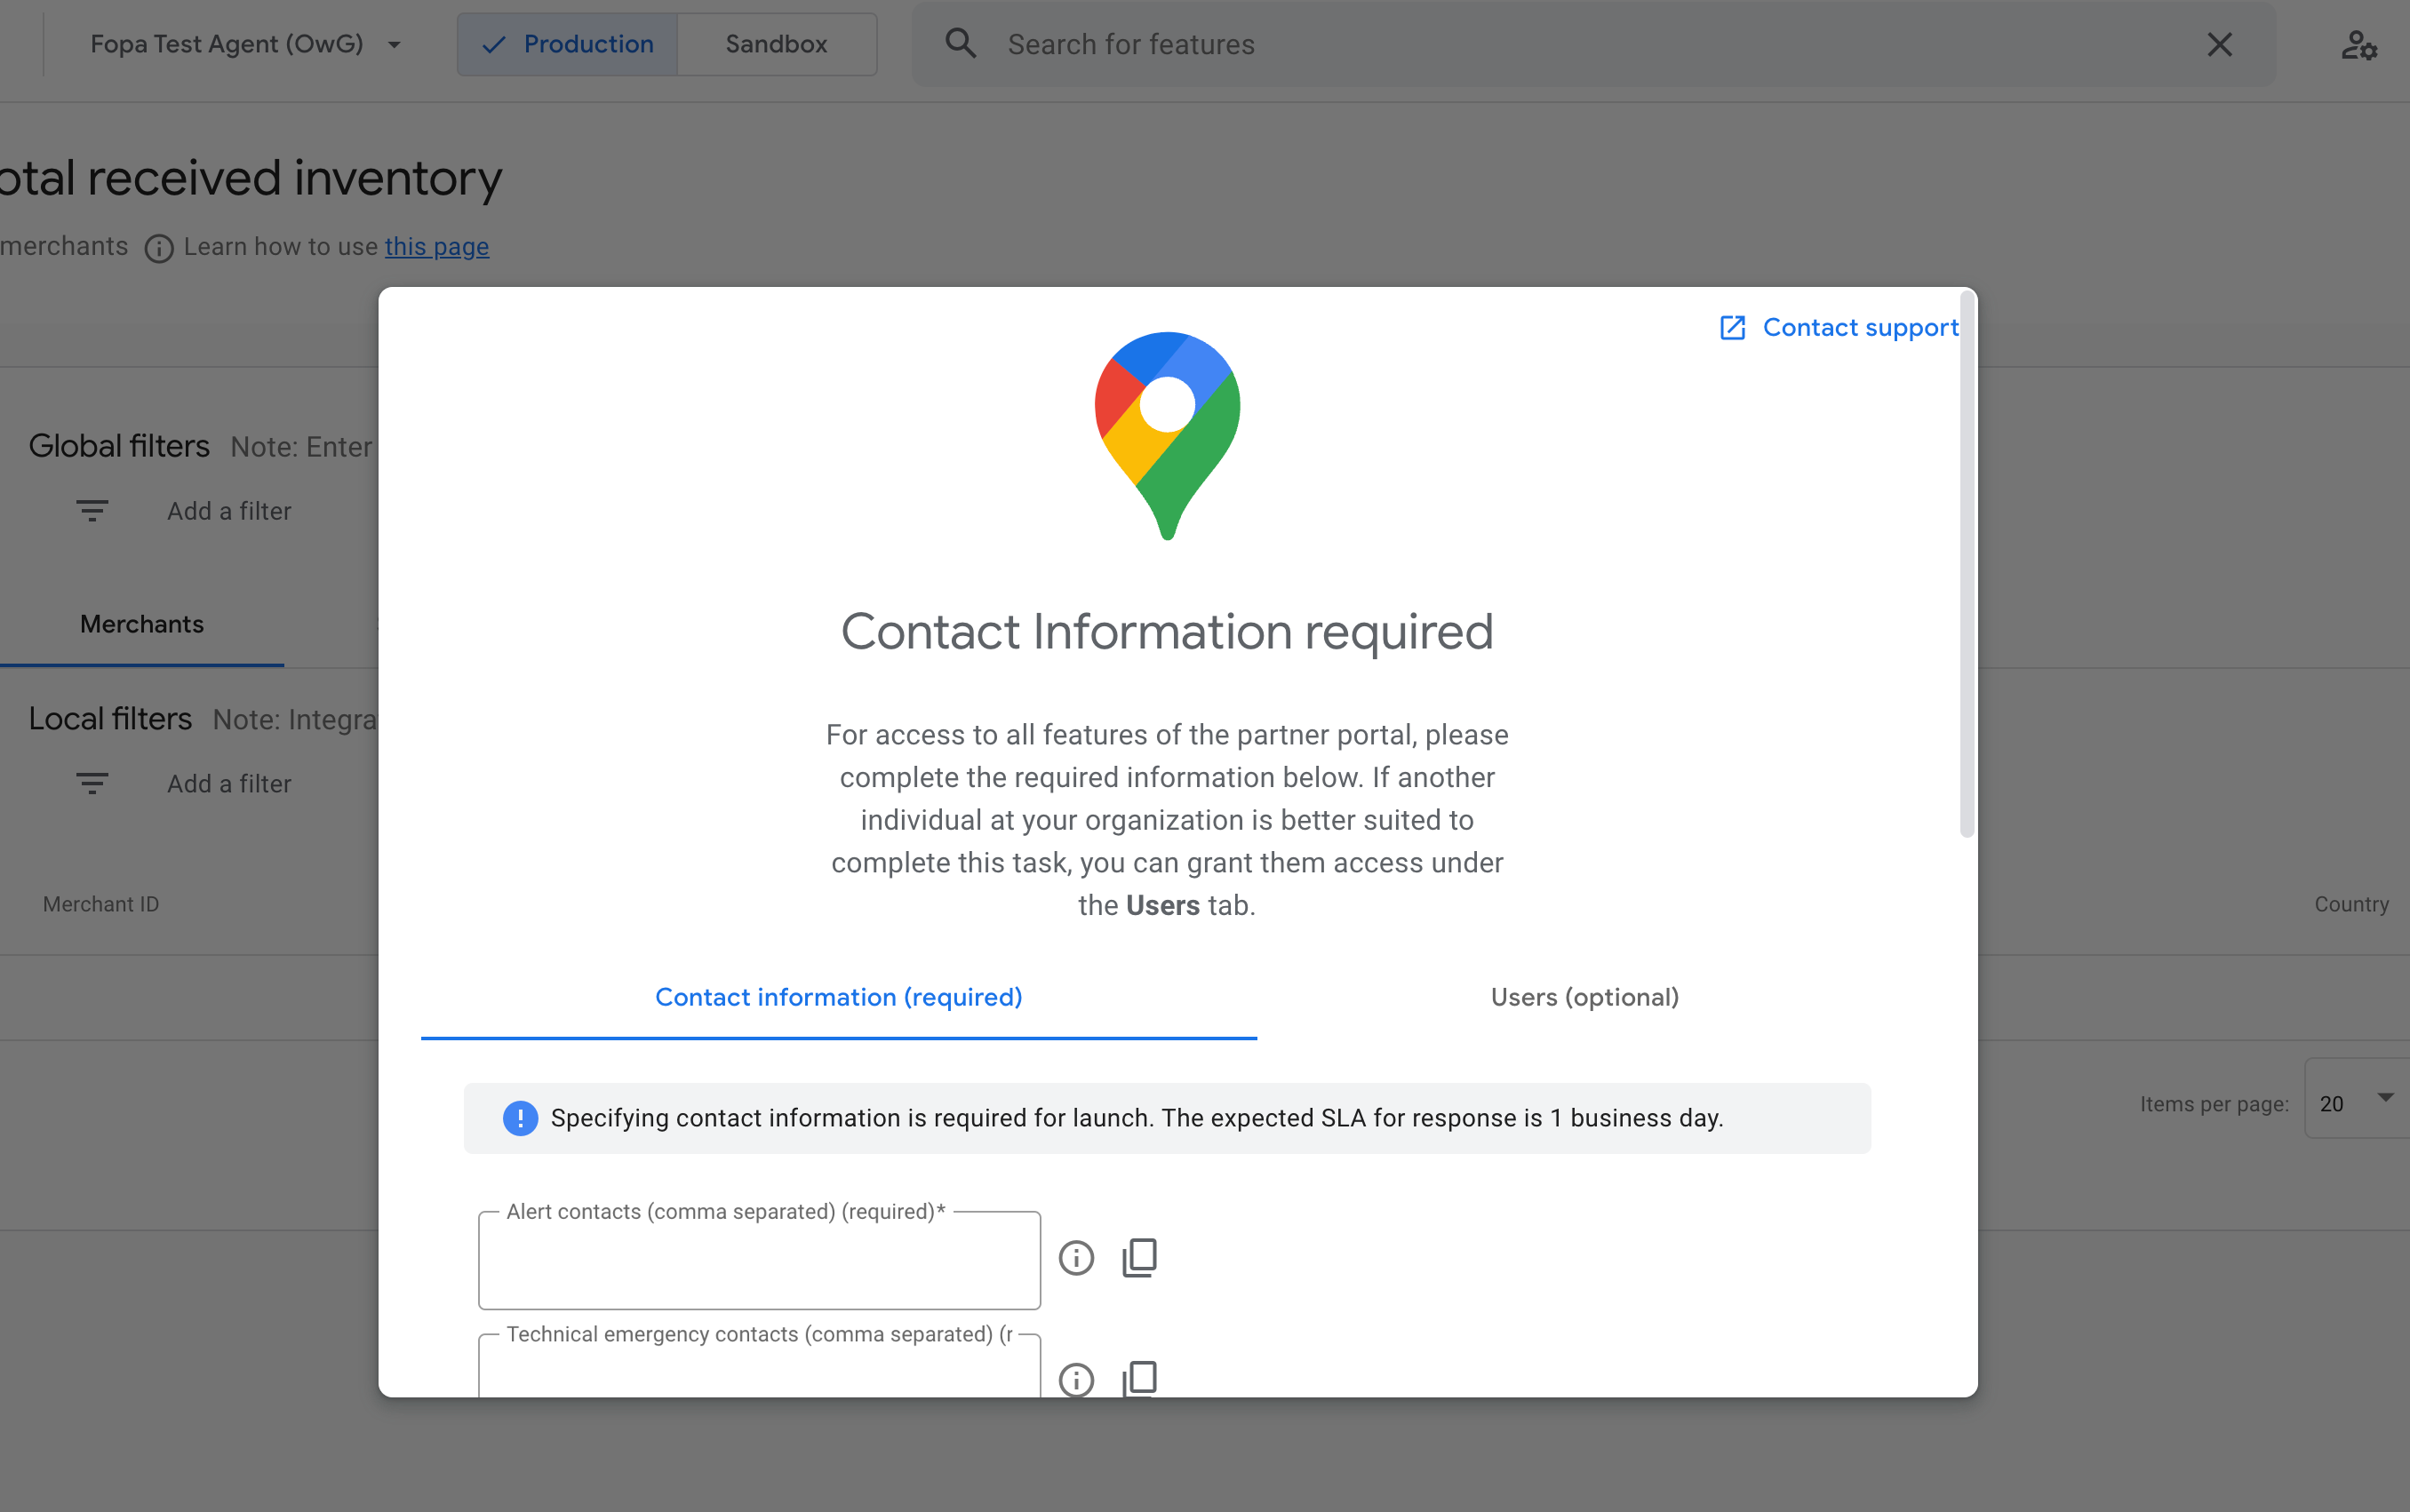The width and height of the screenshot is (2410, 1512).
Task: Select the Contact information required tab
Action: click(836, 997)
